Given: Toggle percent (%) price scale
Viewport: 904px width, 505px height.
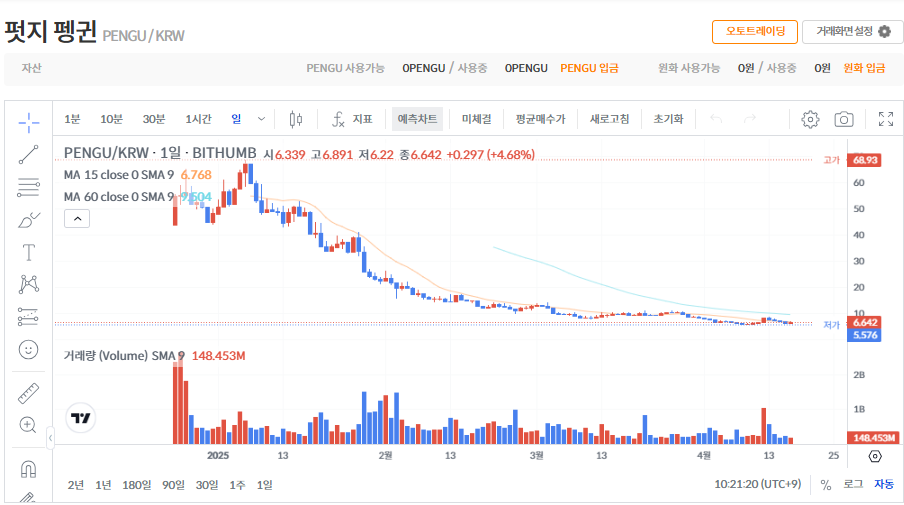Looking at the screenshot, I should 826,485.
